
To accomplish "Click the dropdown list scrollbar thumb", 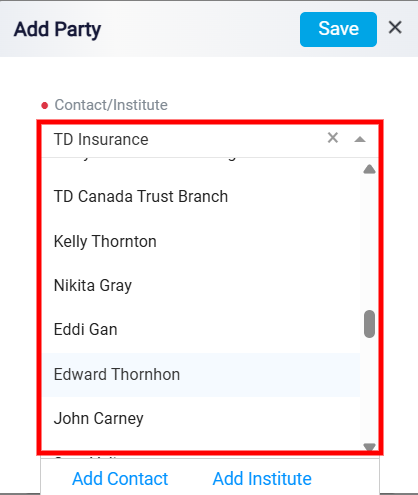I will pos(369,324).
